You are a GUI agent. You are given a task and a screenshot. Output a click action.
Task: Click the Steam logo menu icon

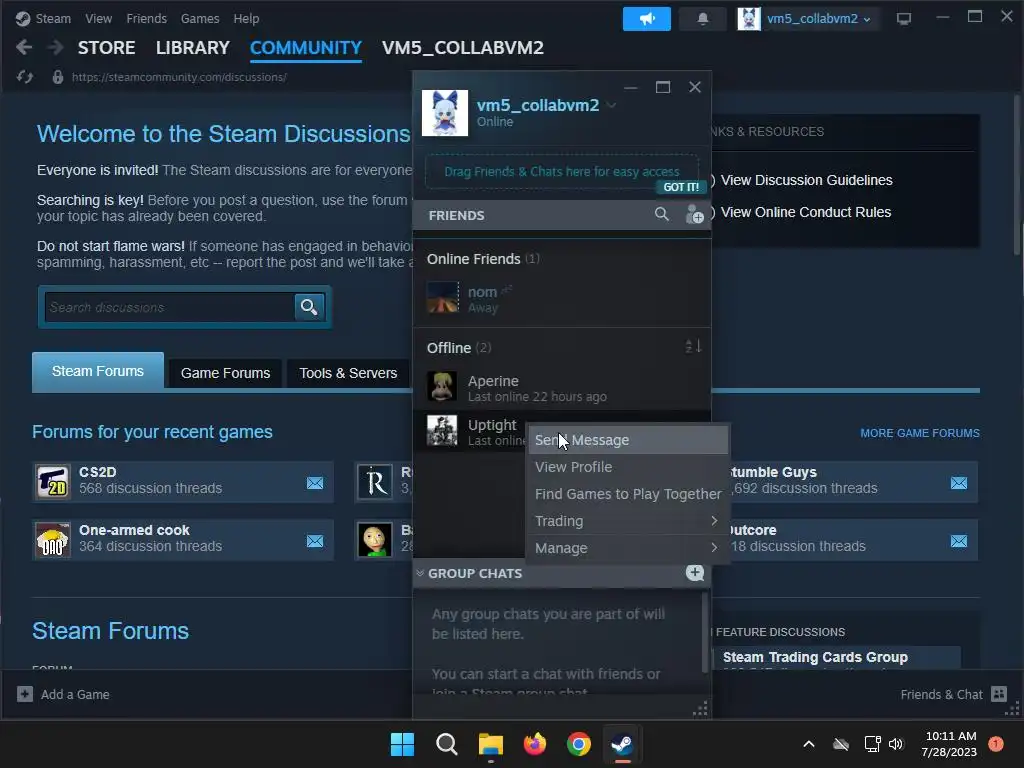[23, 18]
